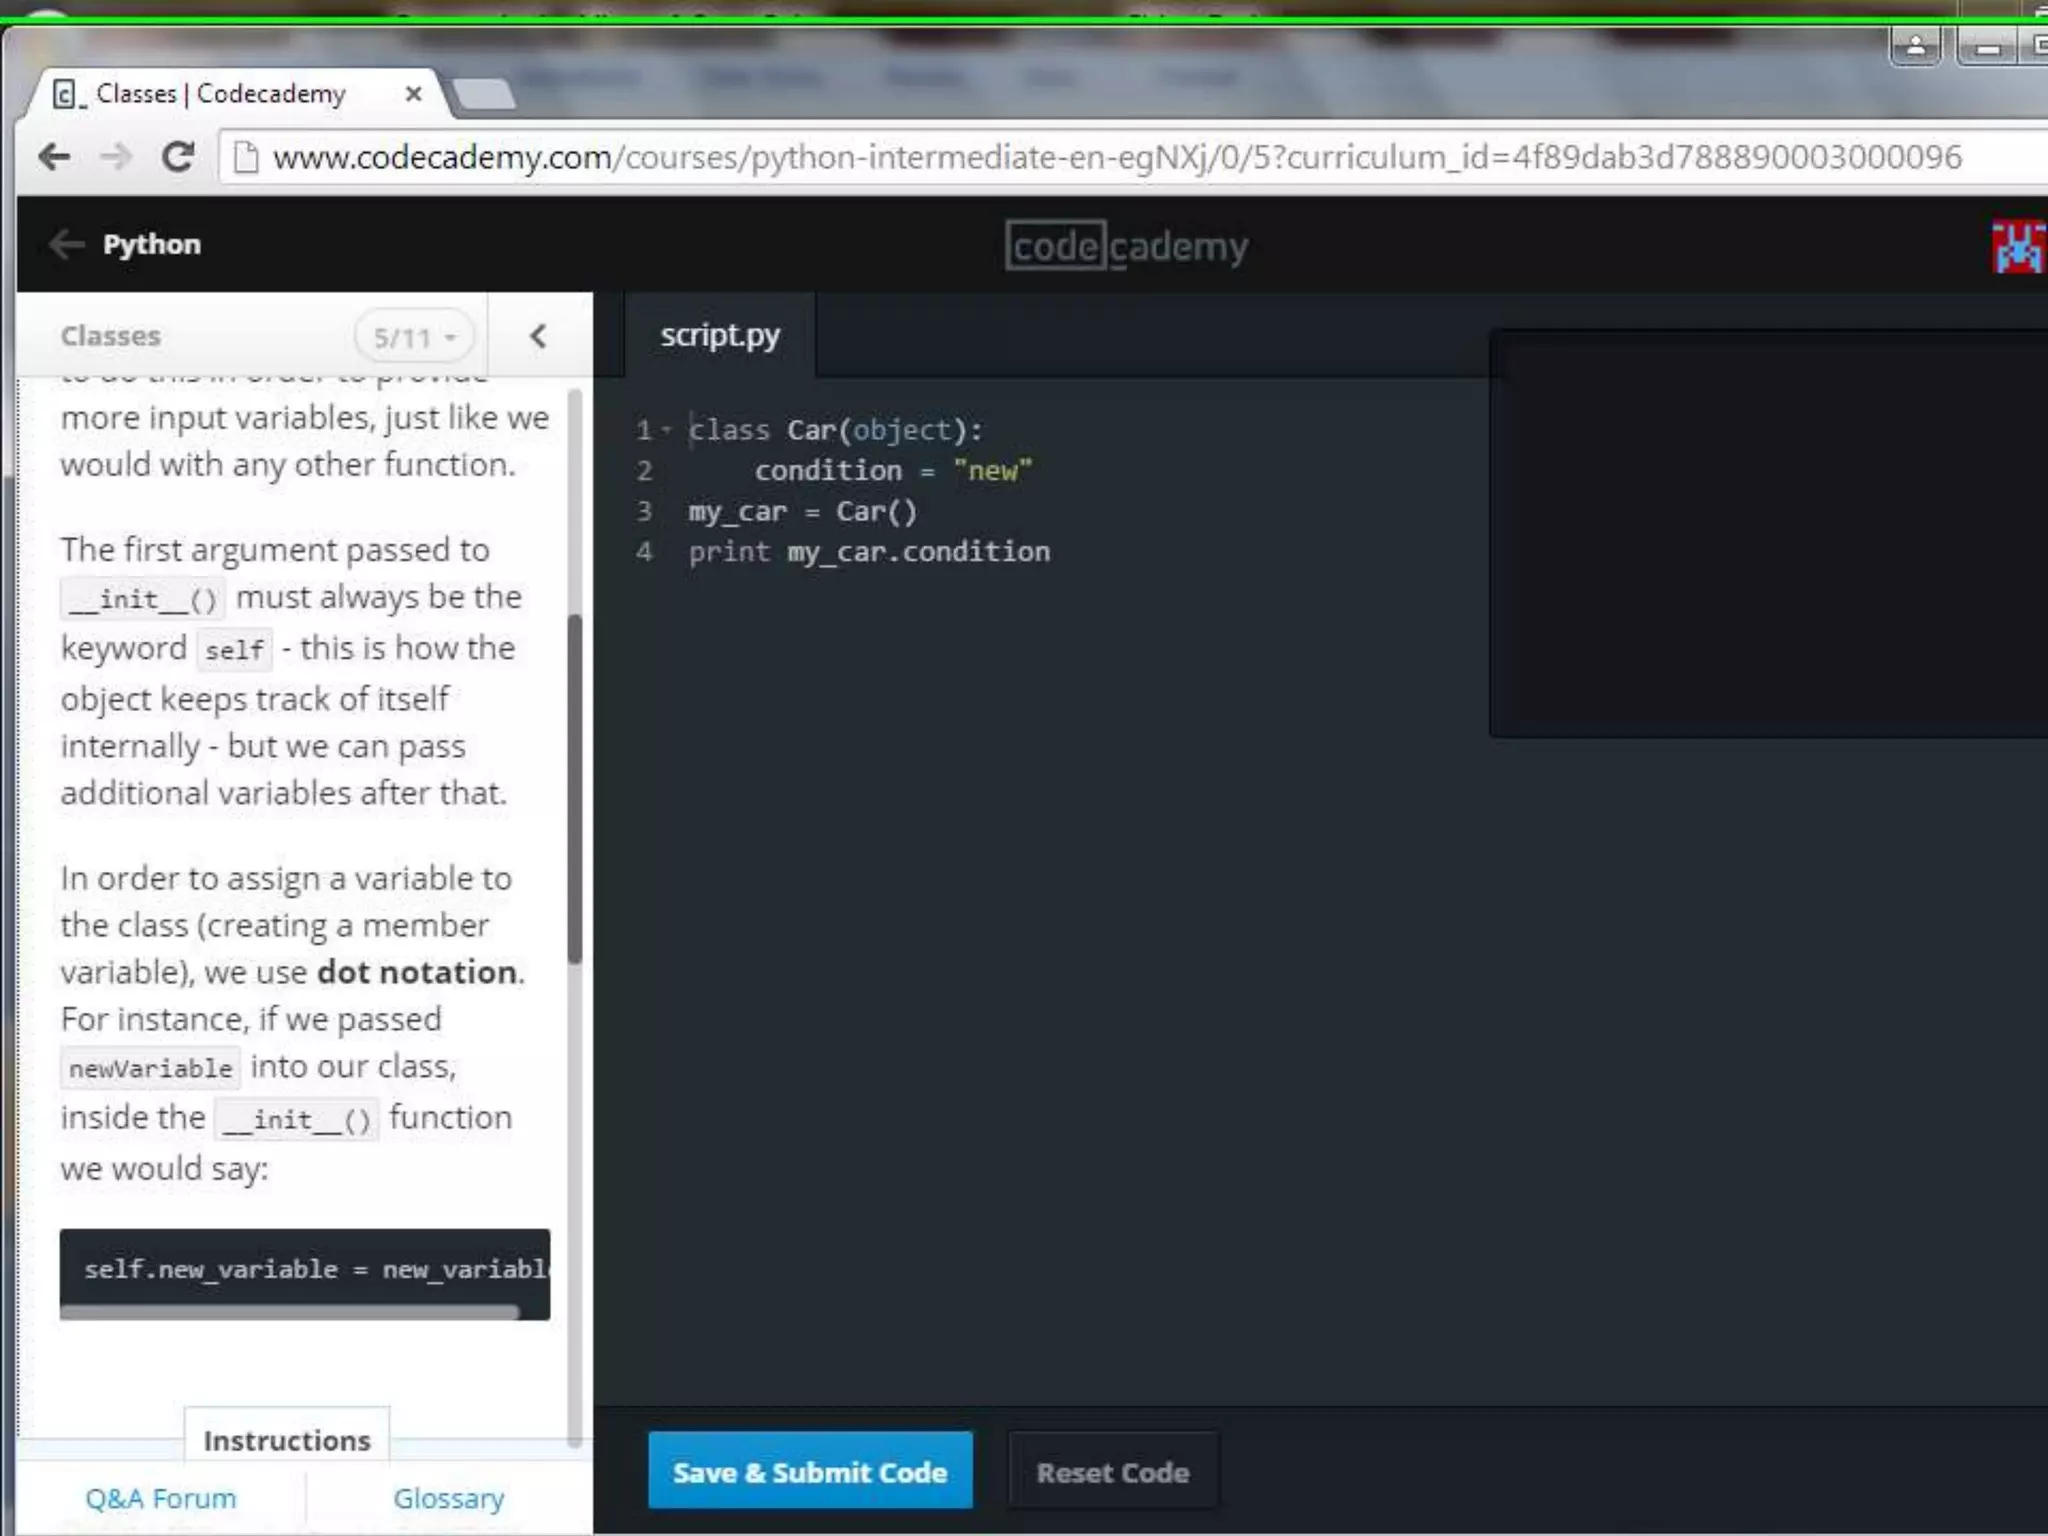Click the Python course title

(x=152, y=244)
